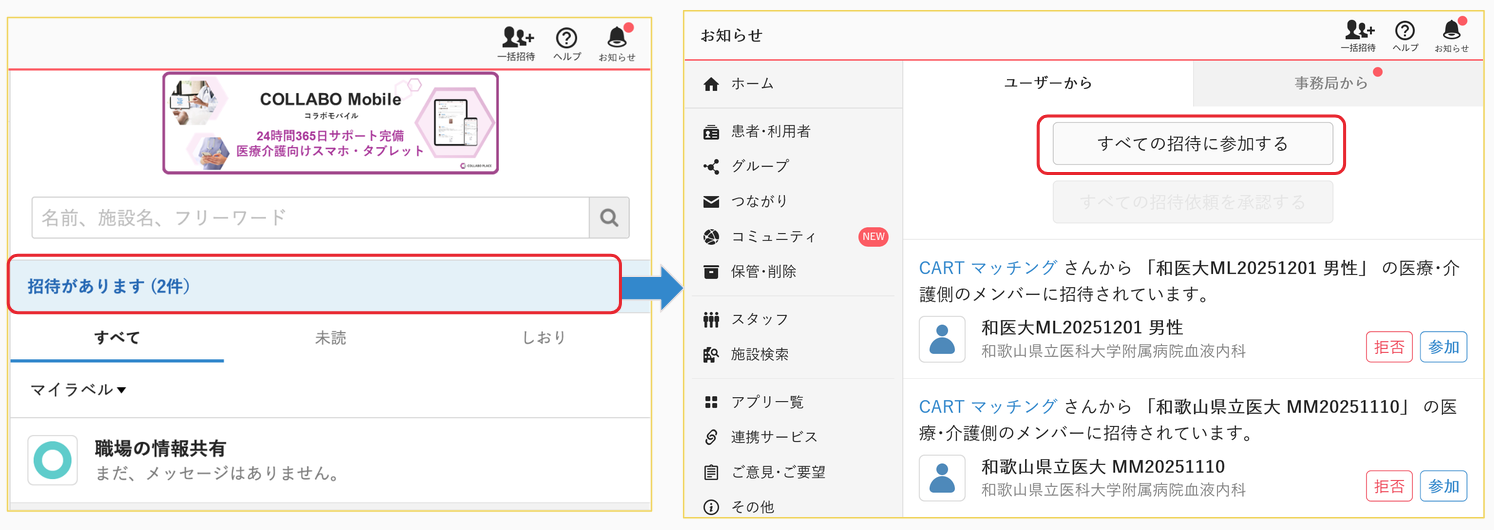Click the NEW badge beside コミュニティ
This screenshot has width=1494, height=530.
[x=874, y=237]
